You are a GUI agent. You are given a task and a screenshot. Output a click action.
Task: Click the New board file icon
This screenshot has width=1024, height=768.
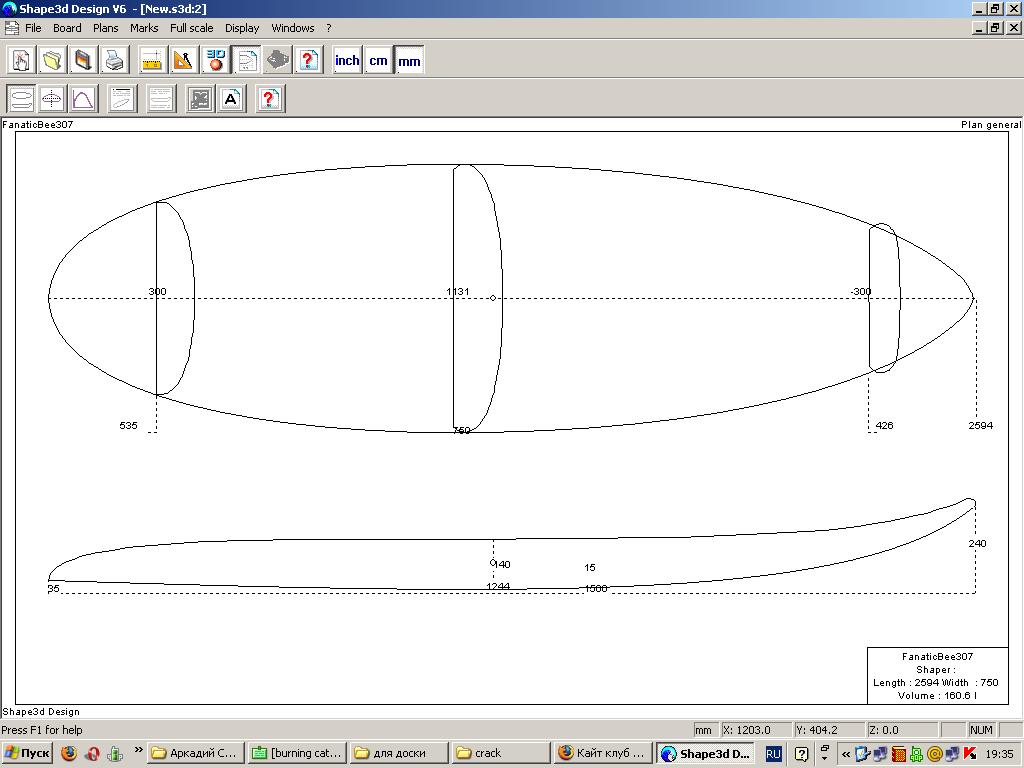[21, 61]
